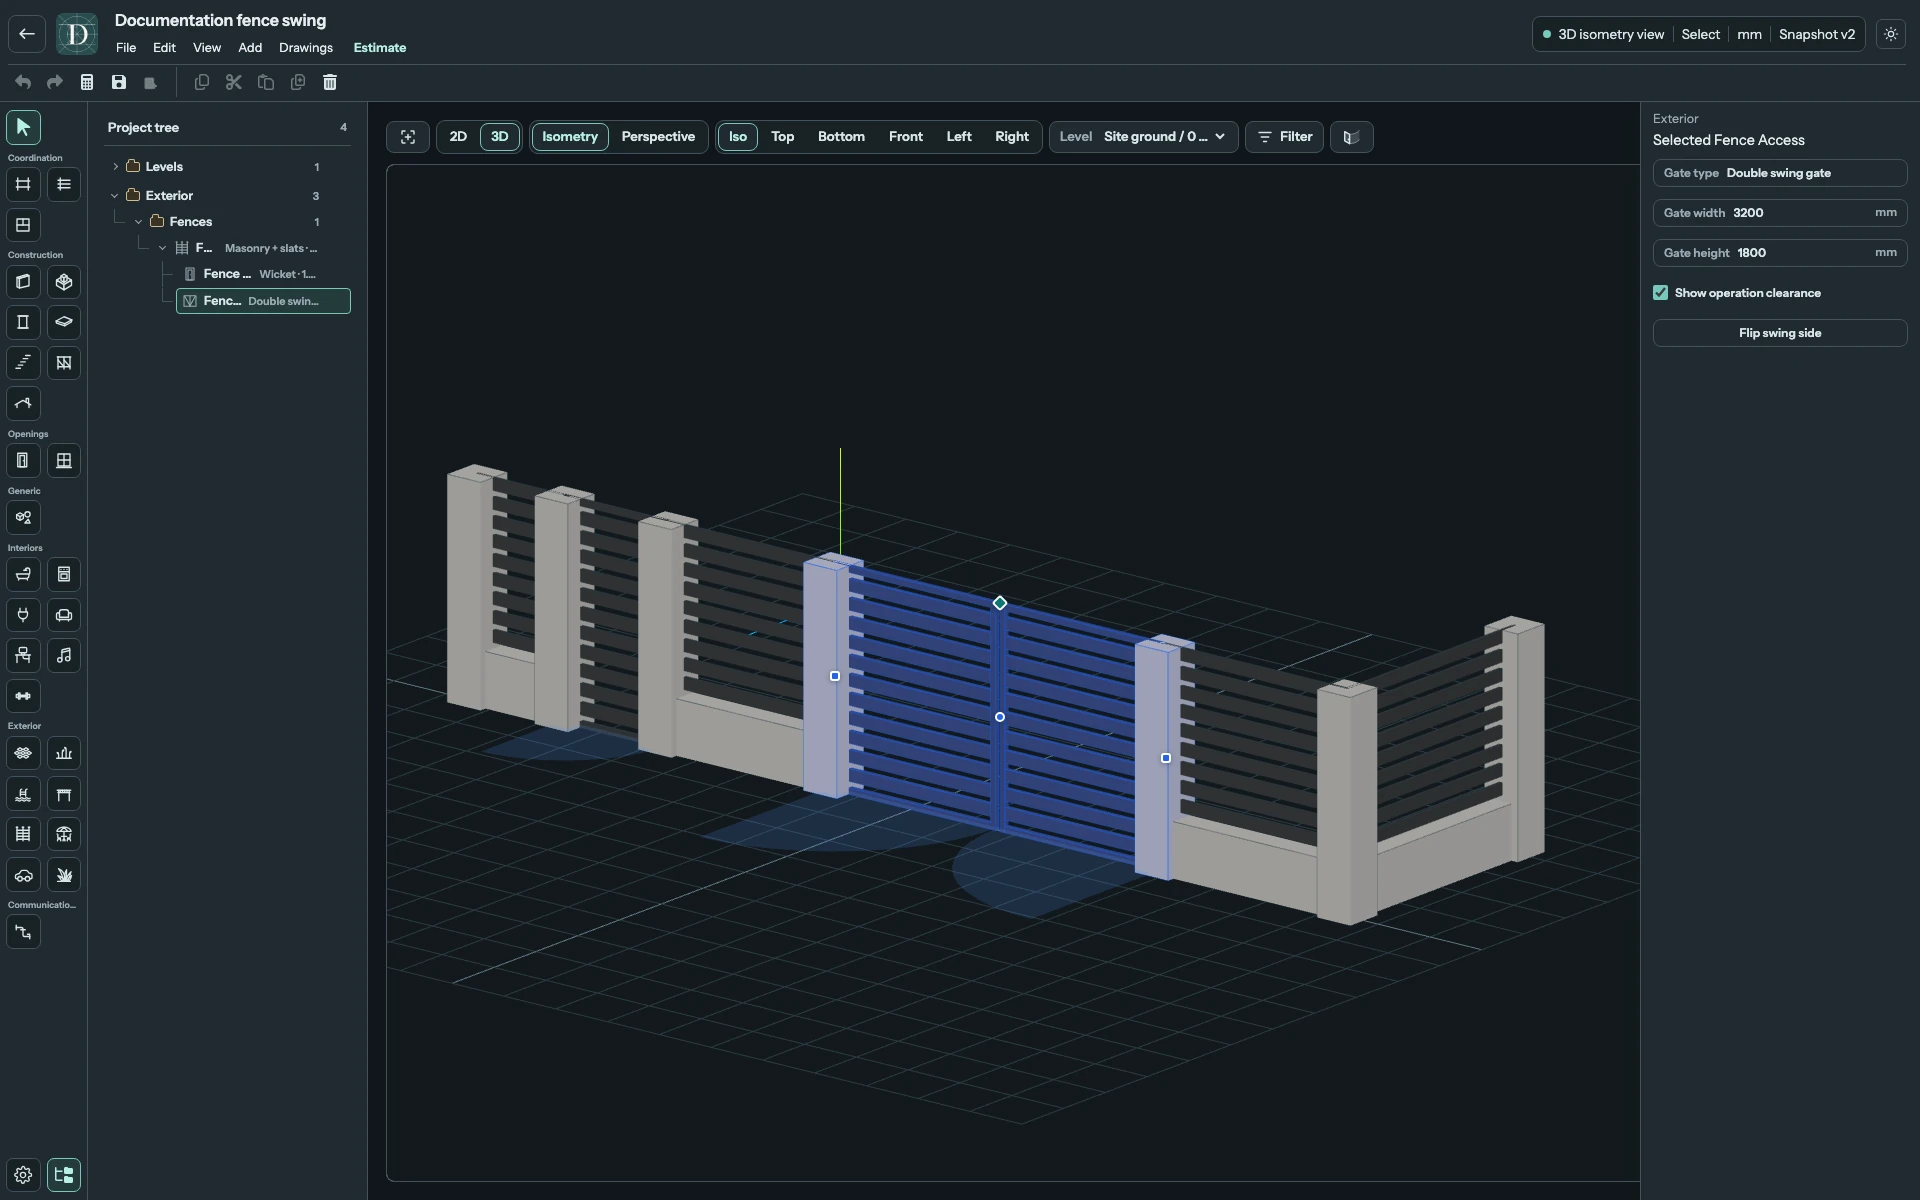Open the Gate type dropdown
The width and height of the screenshot is (1920, 1200).
(1780, 173)
